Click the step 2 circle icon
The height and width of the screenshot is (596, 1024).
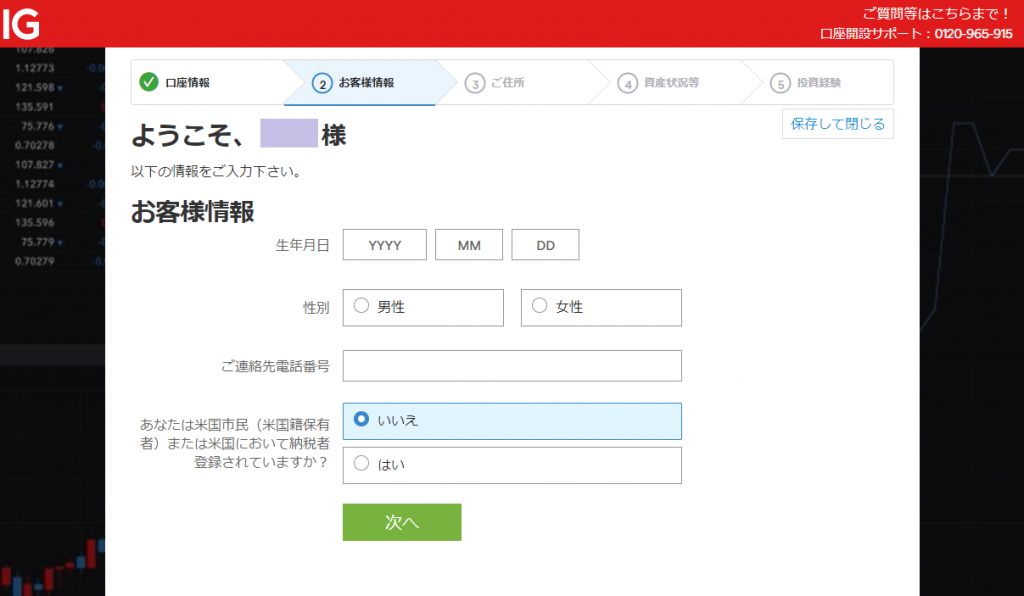coord(322,84)
